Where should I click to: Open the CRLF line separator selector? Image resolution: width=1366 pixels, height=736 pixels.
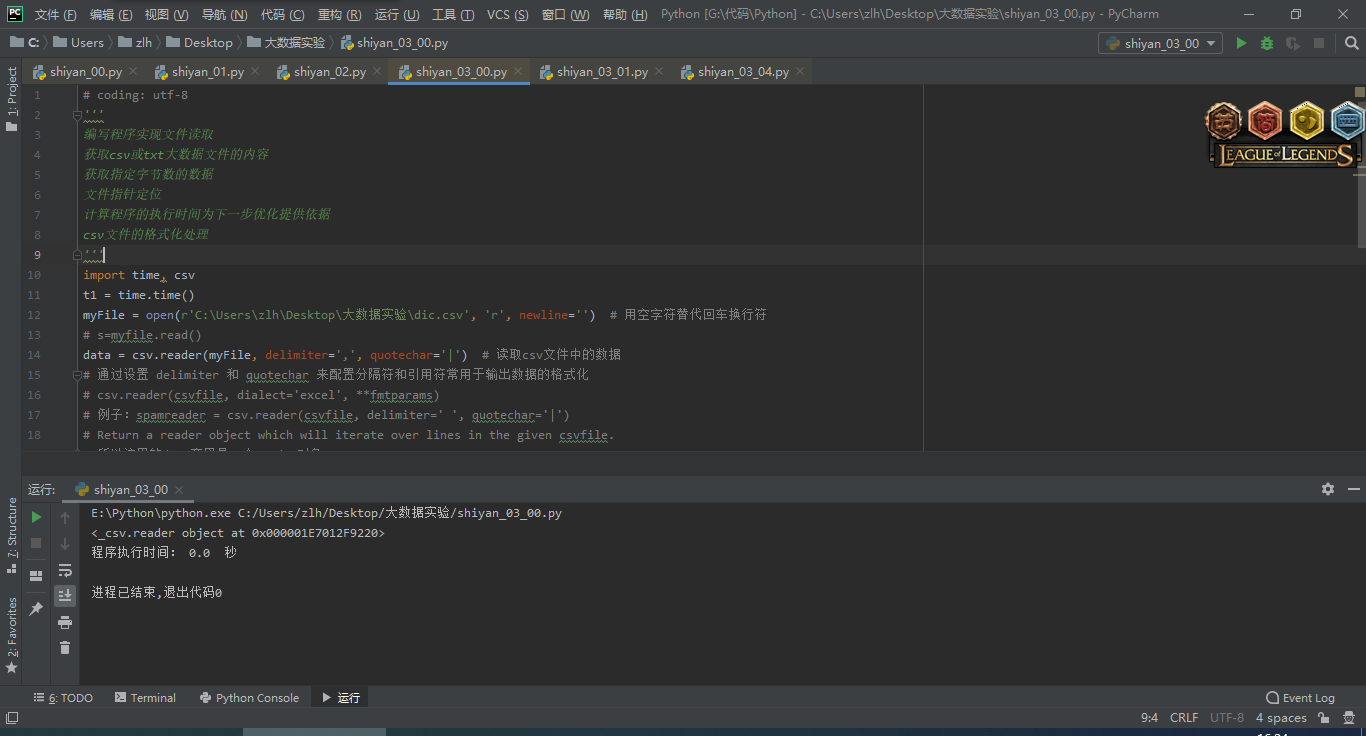(1183, 718)
